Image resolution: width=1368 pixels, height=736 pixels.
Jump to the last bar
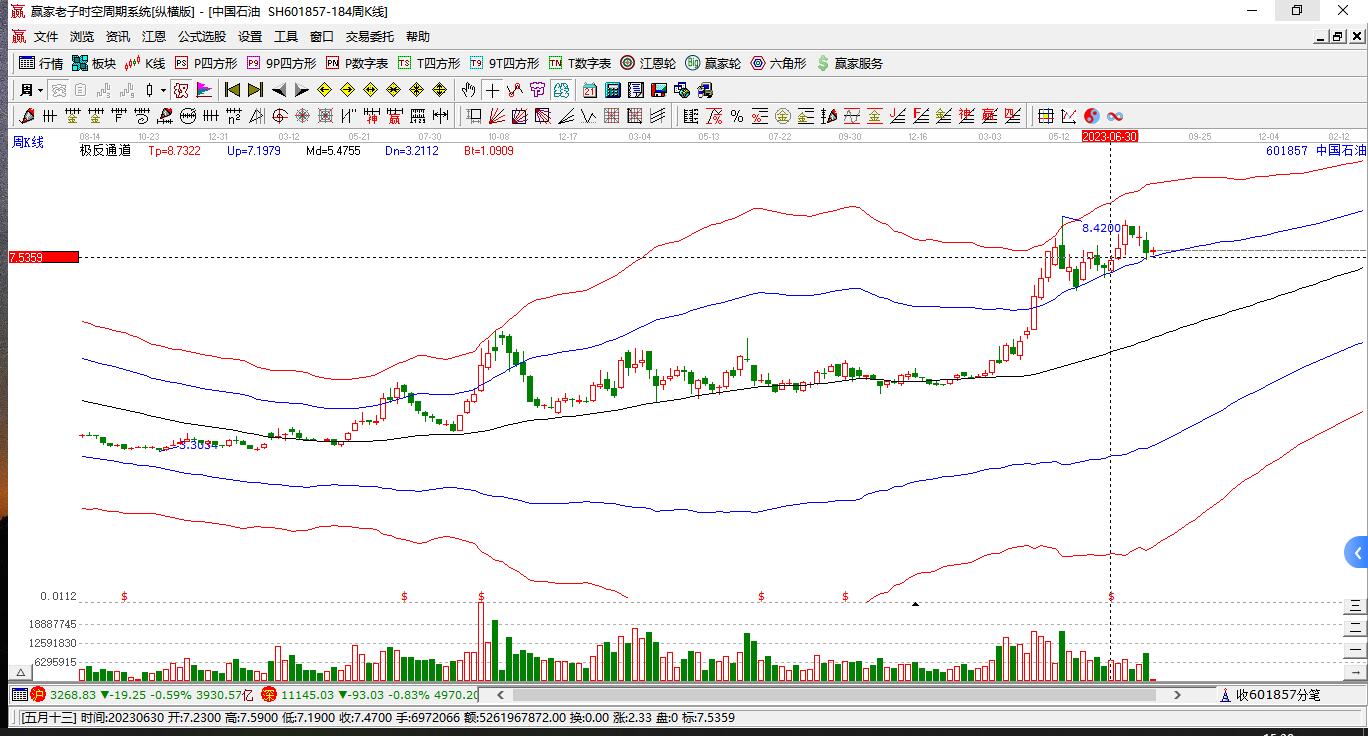coord(255,90)
